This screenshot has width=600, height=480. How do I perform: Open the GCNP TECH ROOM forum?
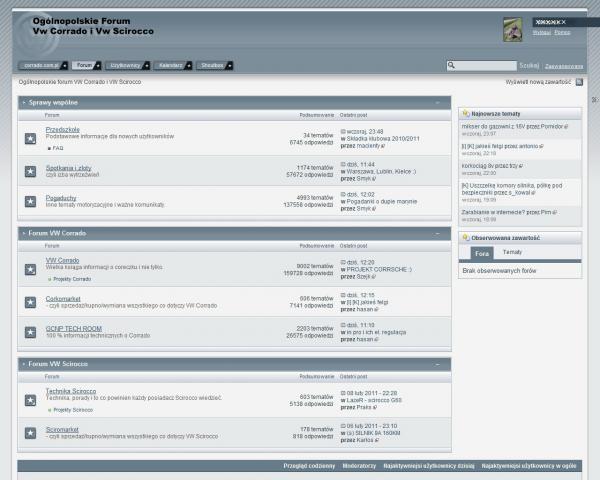click(73, 328)
